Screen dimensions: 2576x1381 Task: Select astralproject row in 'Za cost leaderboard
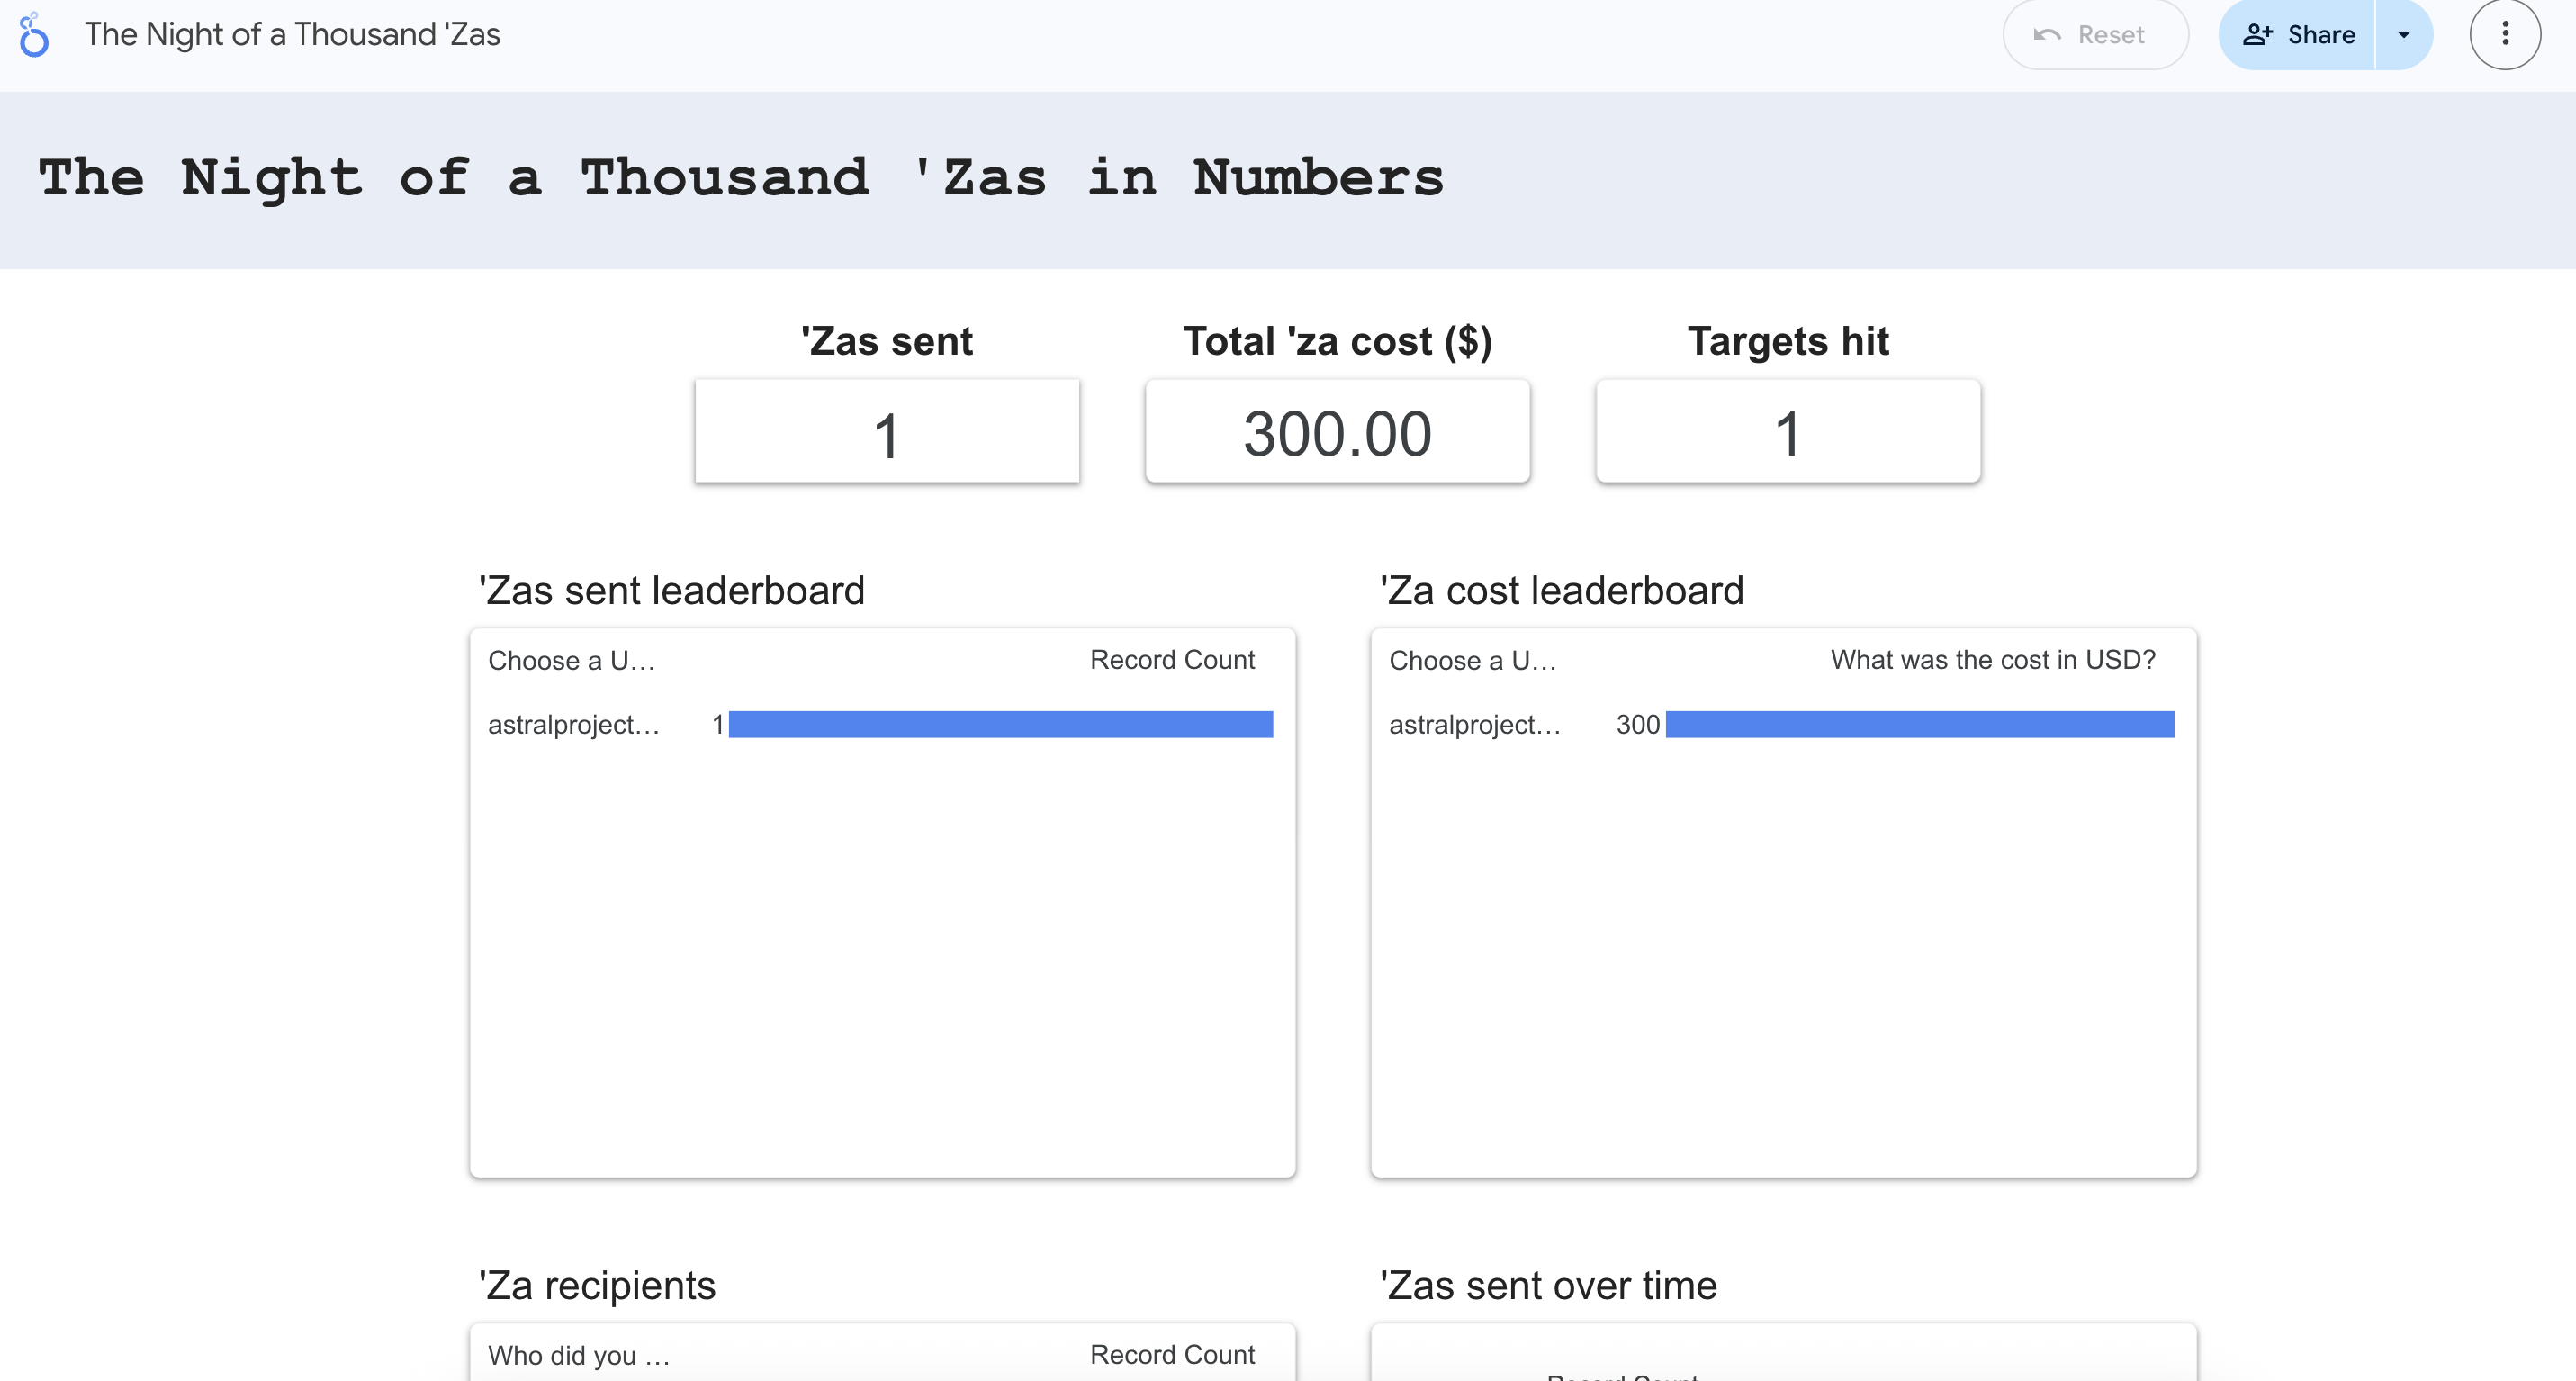(x=1474, y=725)
